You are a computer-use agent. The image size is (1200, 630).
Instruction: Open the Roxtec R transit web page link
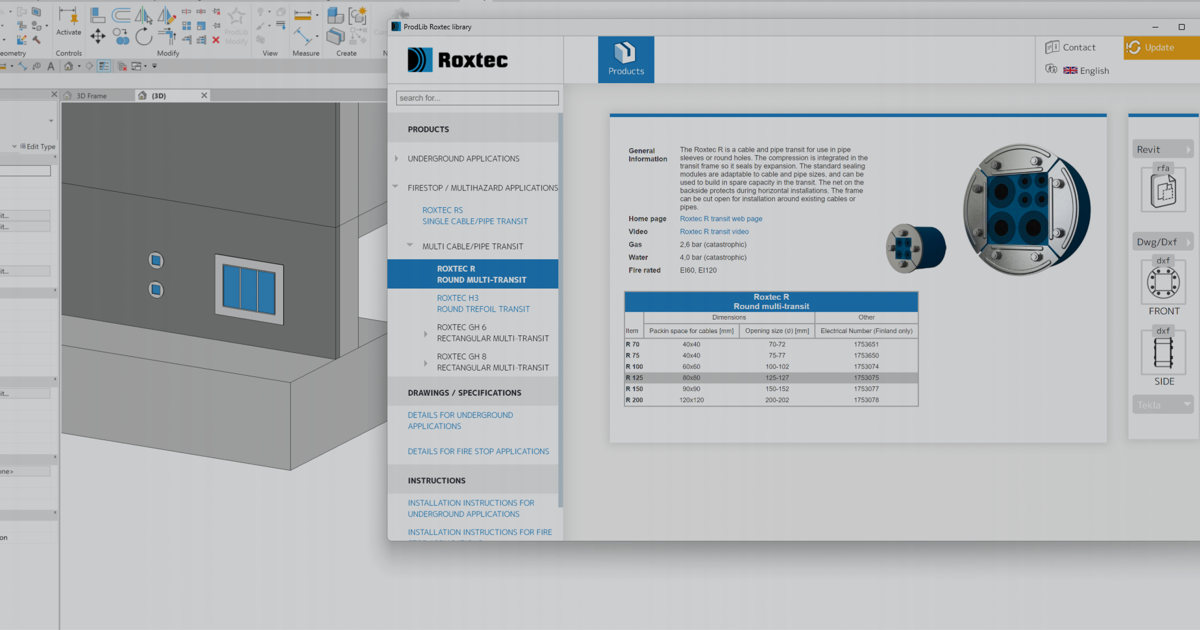click(721, 218)
